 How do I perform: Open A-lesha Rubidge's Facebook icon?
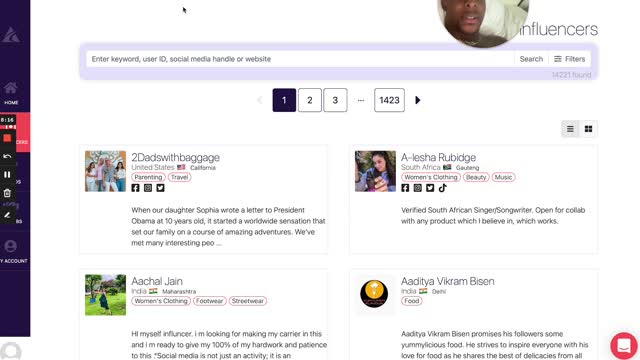(x=405, y=188)
